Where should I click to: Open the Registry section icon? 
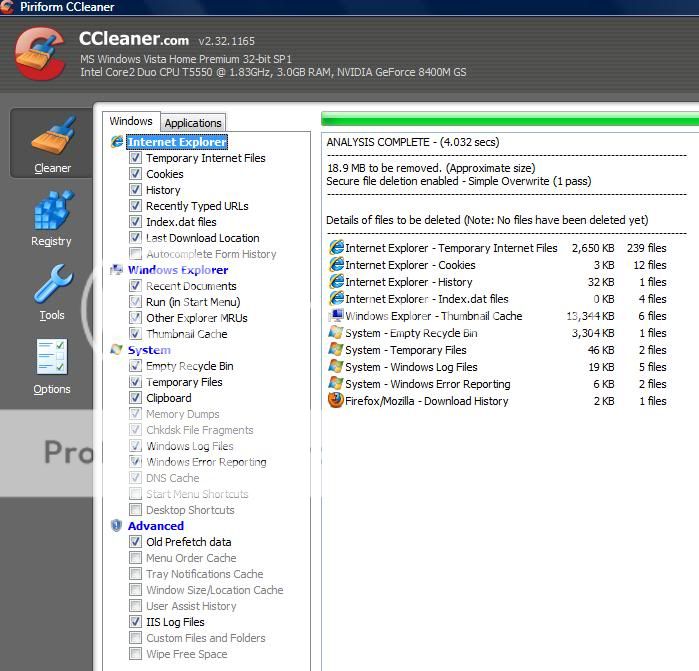[51, 218]
